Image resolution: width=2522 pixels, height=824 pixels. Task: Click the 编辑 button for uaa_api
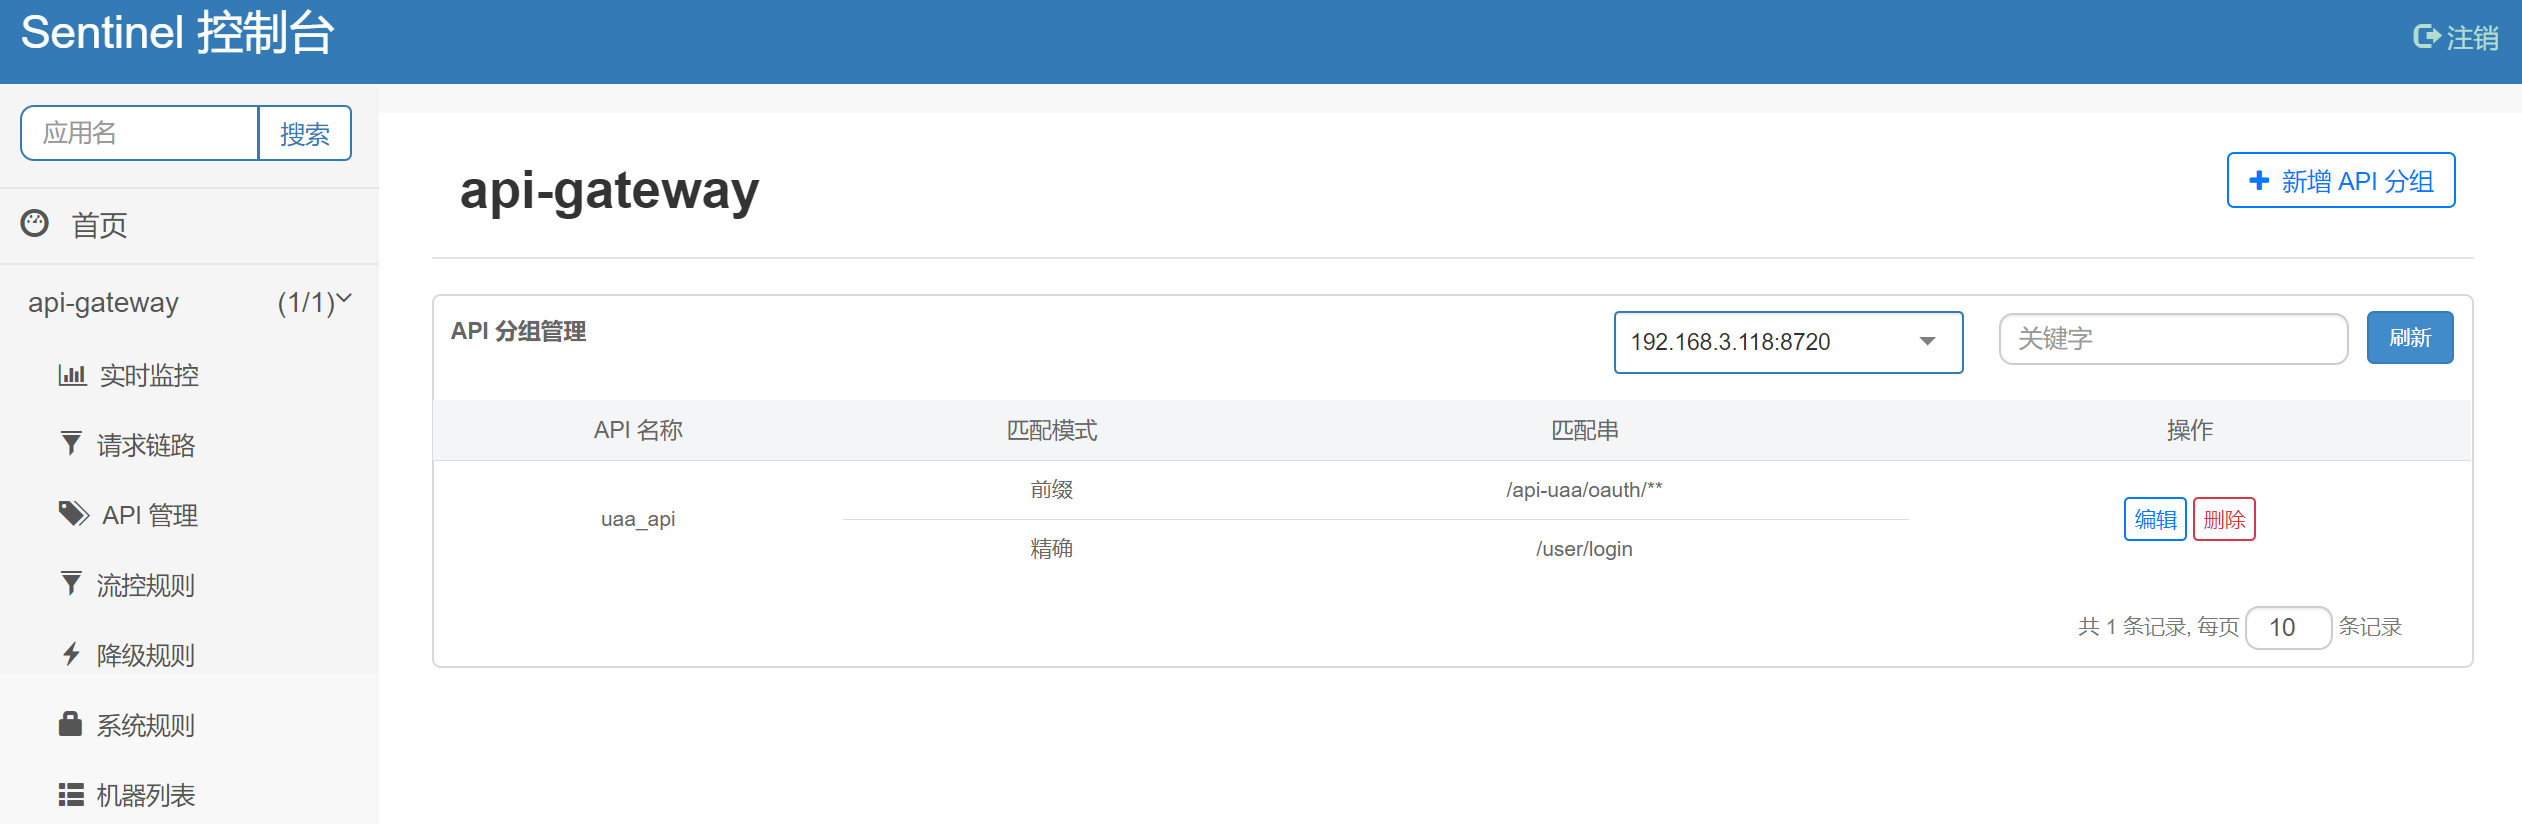2155,519
